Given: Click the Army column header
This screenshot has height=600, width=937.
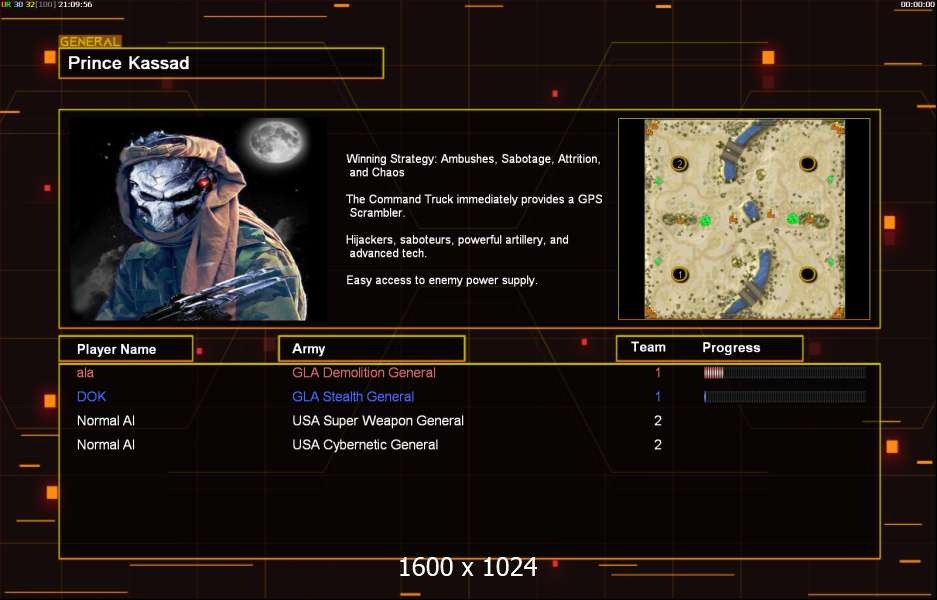Looking at the screenshot, I should (x=371, y=348).
